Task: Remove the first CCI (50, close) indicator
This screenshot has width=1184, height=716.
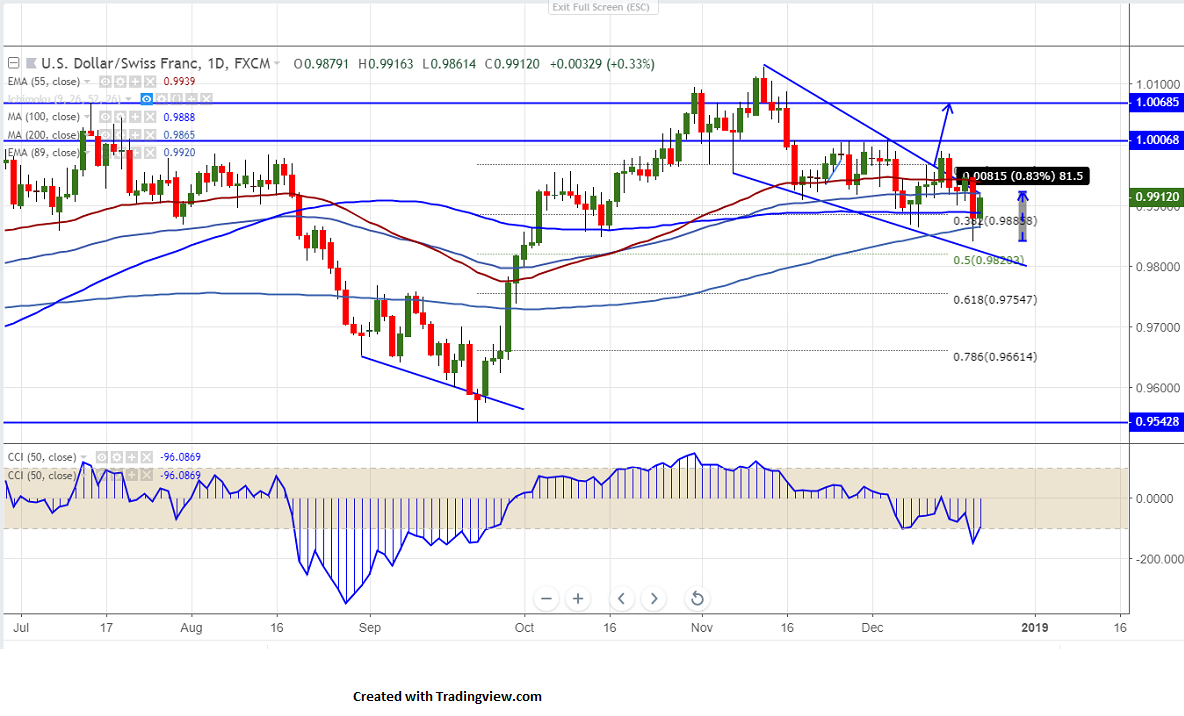Action: [146, 457]
